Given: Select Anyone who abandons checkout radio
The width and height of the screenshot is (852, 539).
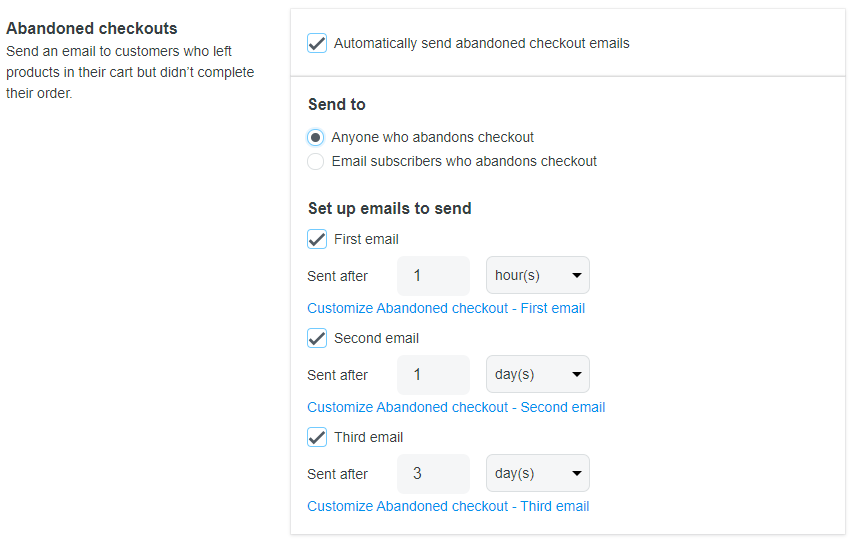Looking at the screenshot, I should pyautogui.click(x=316, y=137).
